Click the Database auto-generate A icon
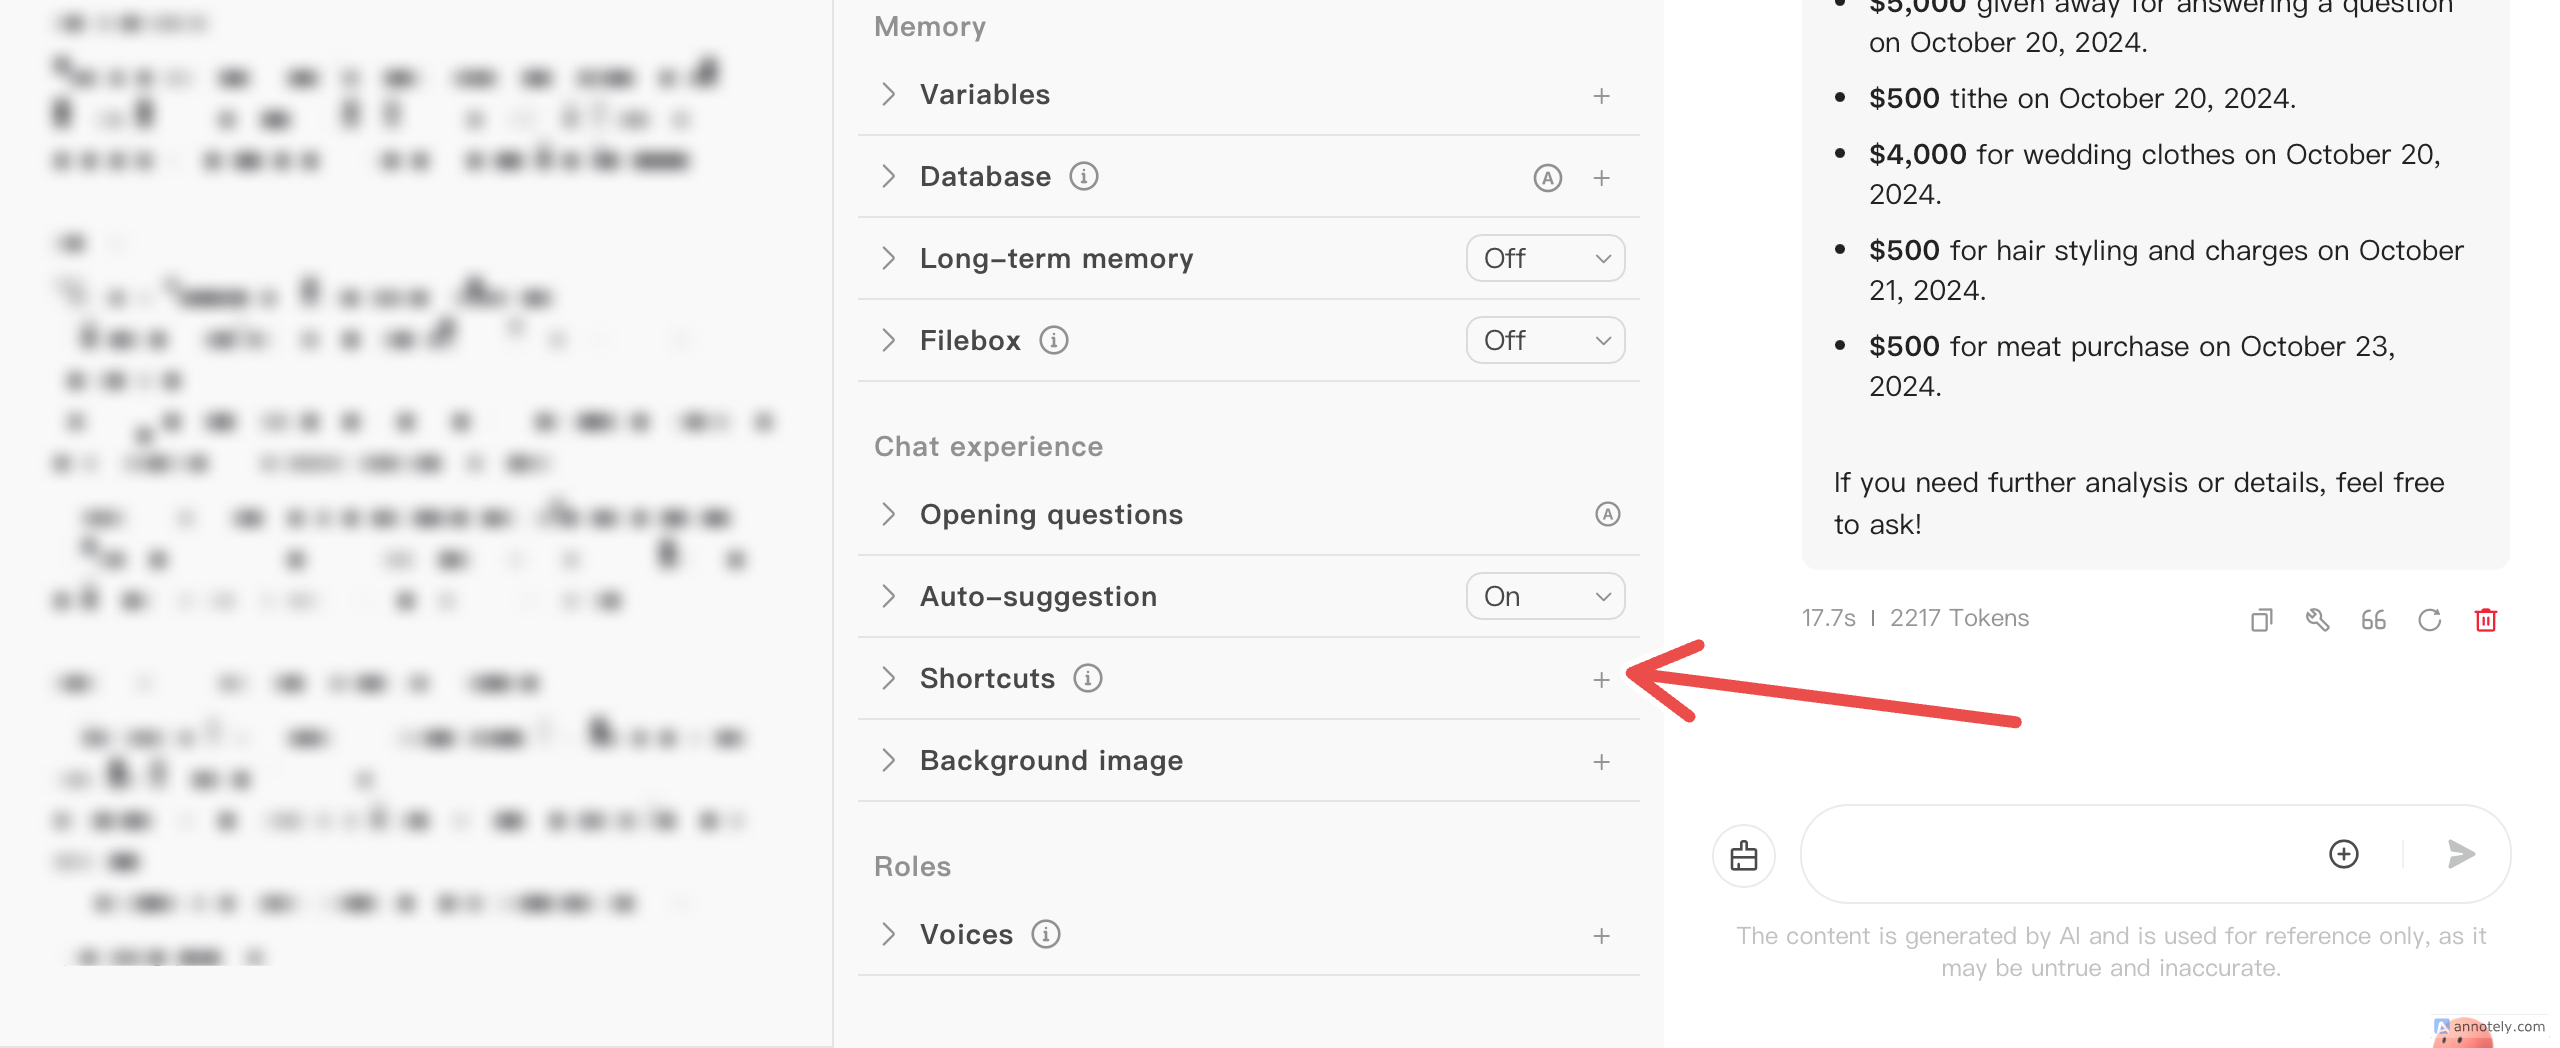Viewport: 2560px width, 1048px height. (x=1547, y=178)
